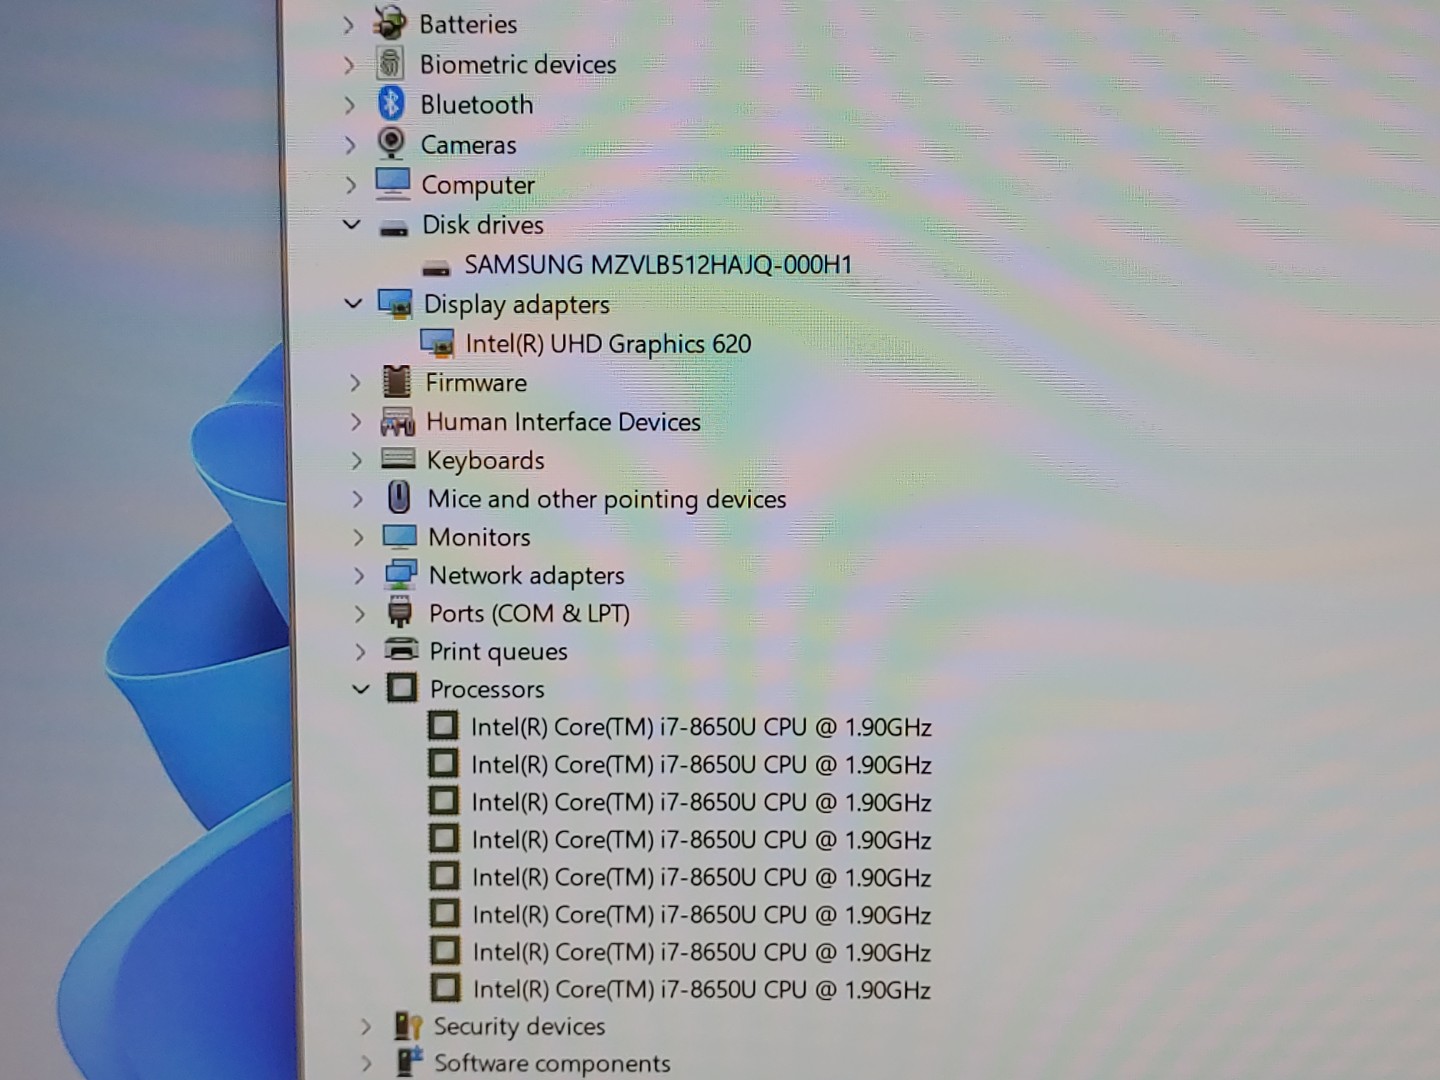Image resolution: width=1440 pixels, height=1080 pixels.
Task: Select Intel(R) UHD Graphics 620 entry
Action: click(x=608, y=344)
